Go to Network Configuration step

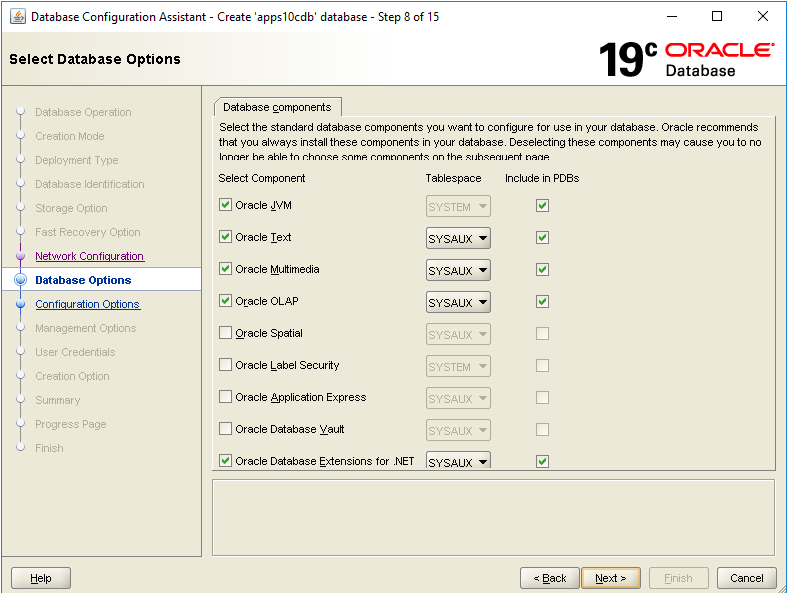(89, 256)
